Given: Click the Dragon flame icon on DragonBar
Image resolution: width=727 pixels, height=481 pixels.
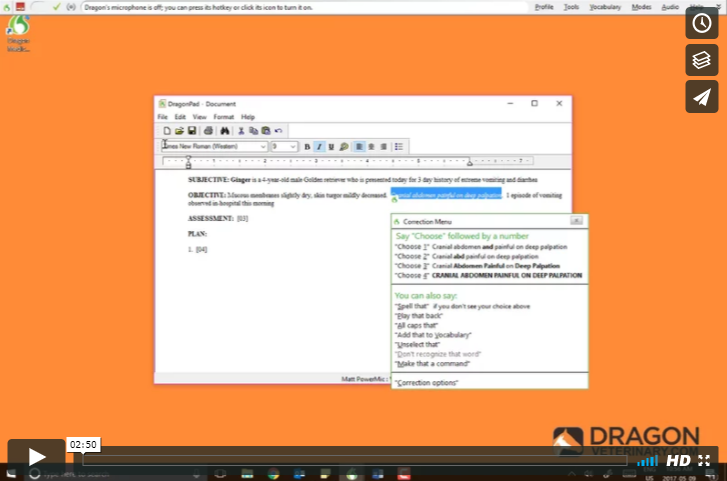Looking at the screenshot, I should [x=6, y=7].
